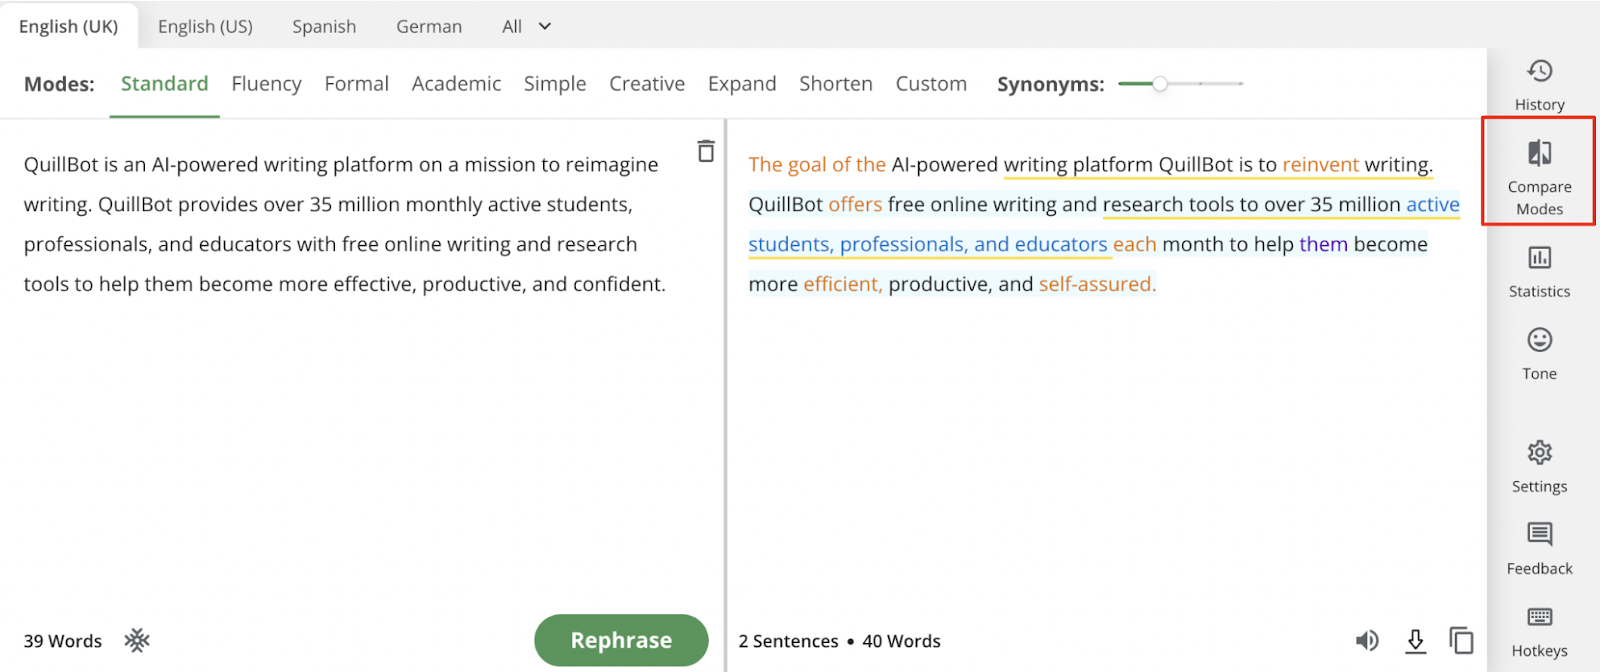
Task: Open the Feedback icon
Action: (x=1539, y=534)
